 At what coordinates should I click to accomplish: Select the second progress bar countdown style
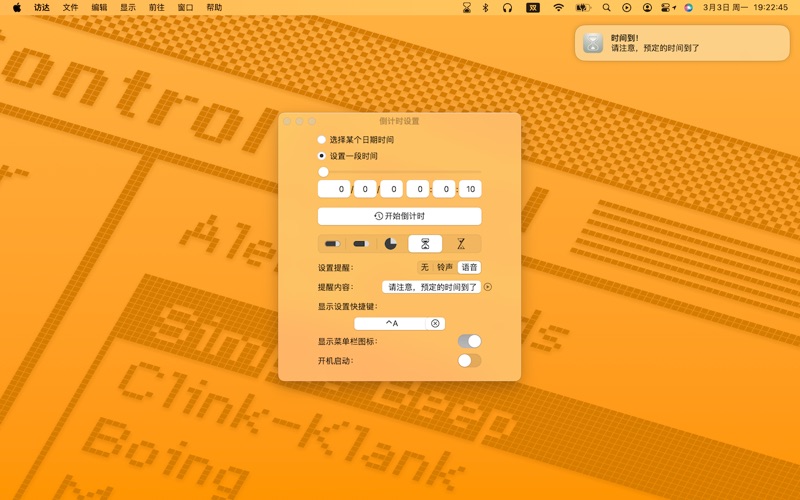(x=361, y=244)
